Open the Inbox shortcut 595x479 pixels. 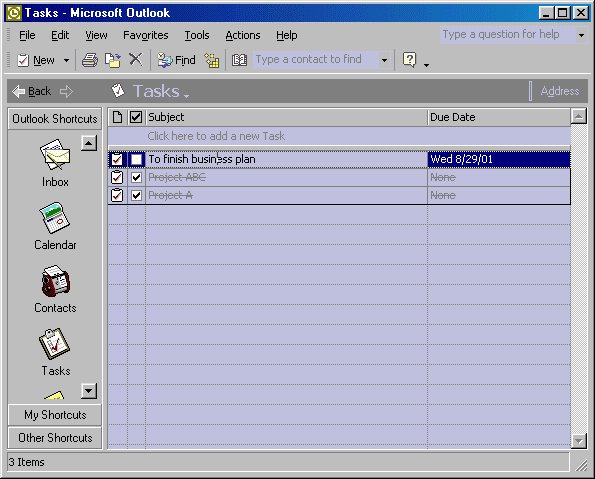(55, 163)
